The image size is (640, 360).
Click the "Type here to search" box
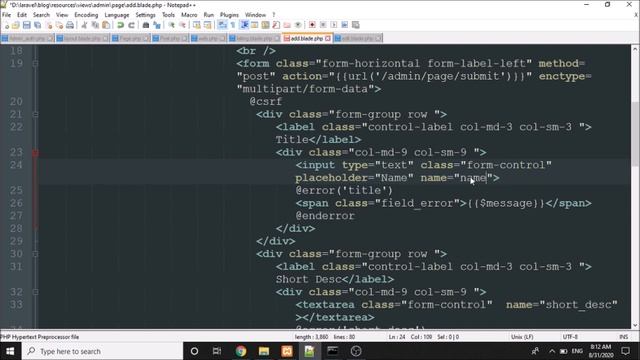(102, 351)
